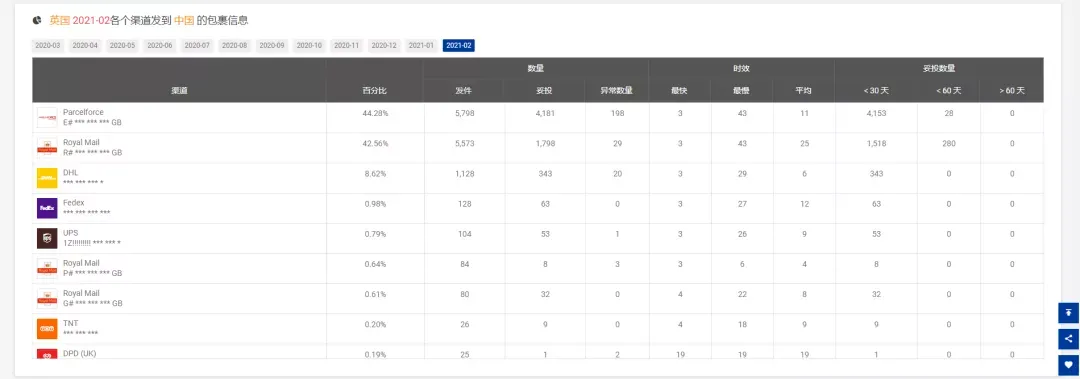Click the UPS brown logo

tap(47, 238)
